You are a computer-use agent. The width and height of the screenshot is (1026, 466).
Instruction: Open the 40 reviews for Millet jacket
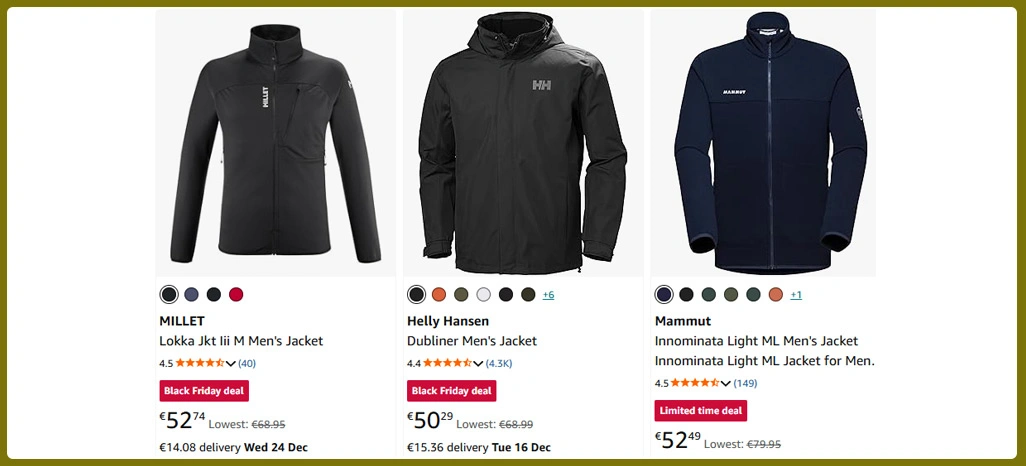click(247, 363)
